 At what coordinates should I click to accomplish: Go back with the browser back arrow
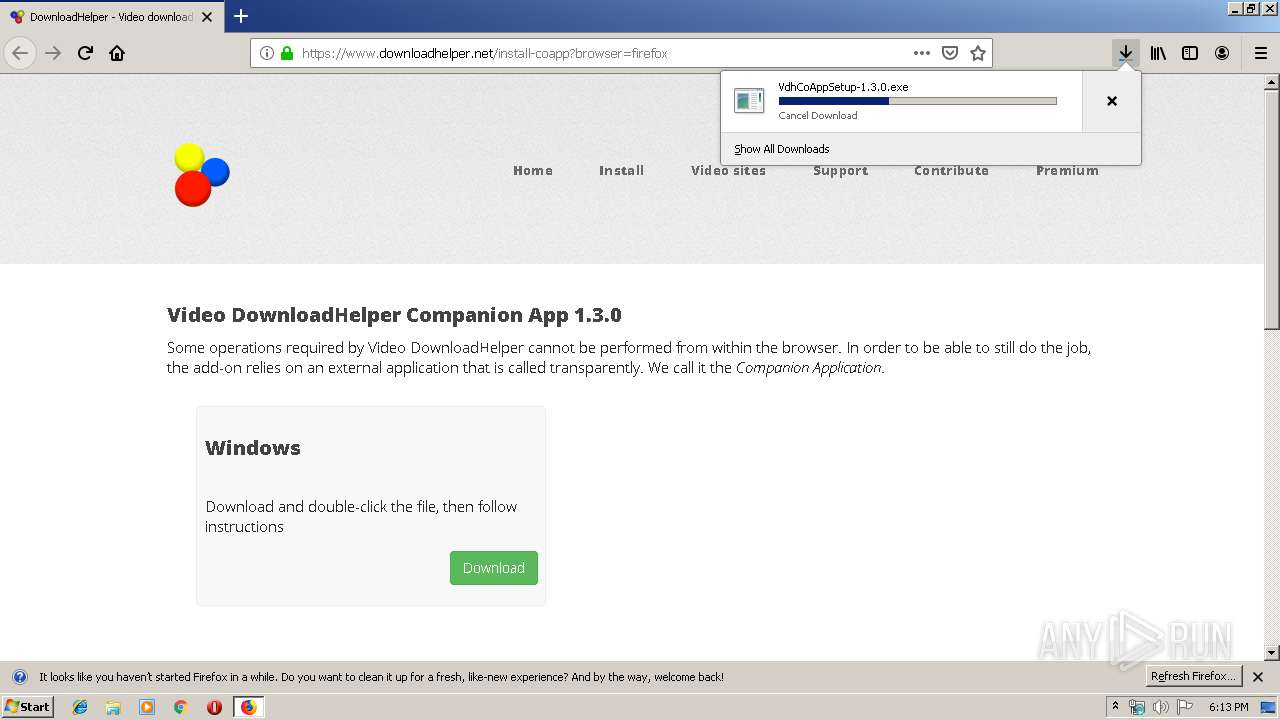20,53
